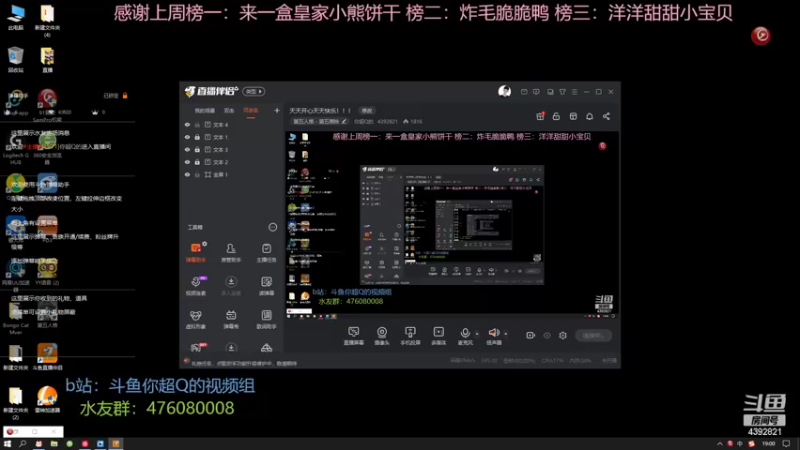Image resolution: width=800 pixels, height=450 pixels.
Task: Click the microphone icon in bottom toolbar
Action: [465, 333]
